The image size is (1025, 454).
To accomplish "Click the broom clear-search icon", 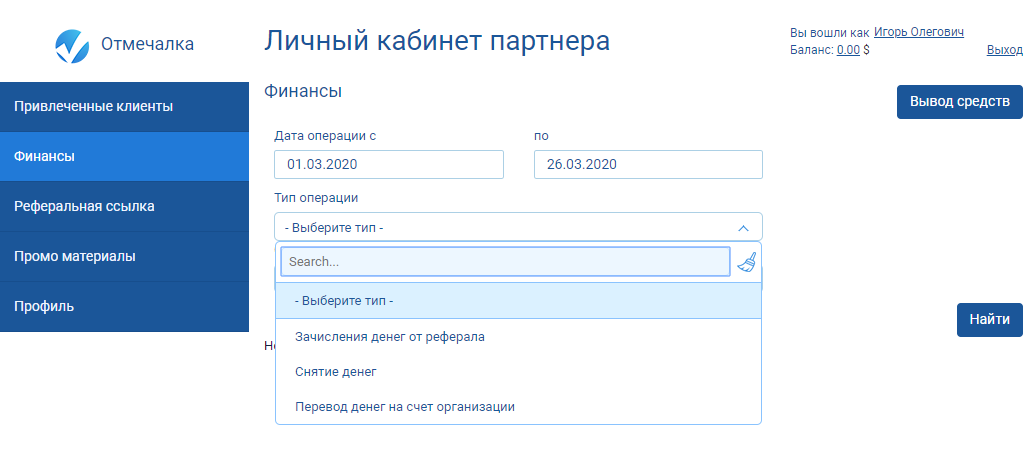I will pos(747,262).
